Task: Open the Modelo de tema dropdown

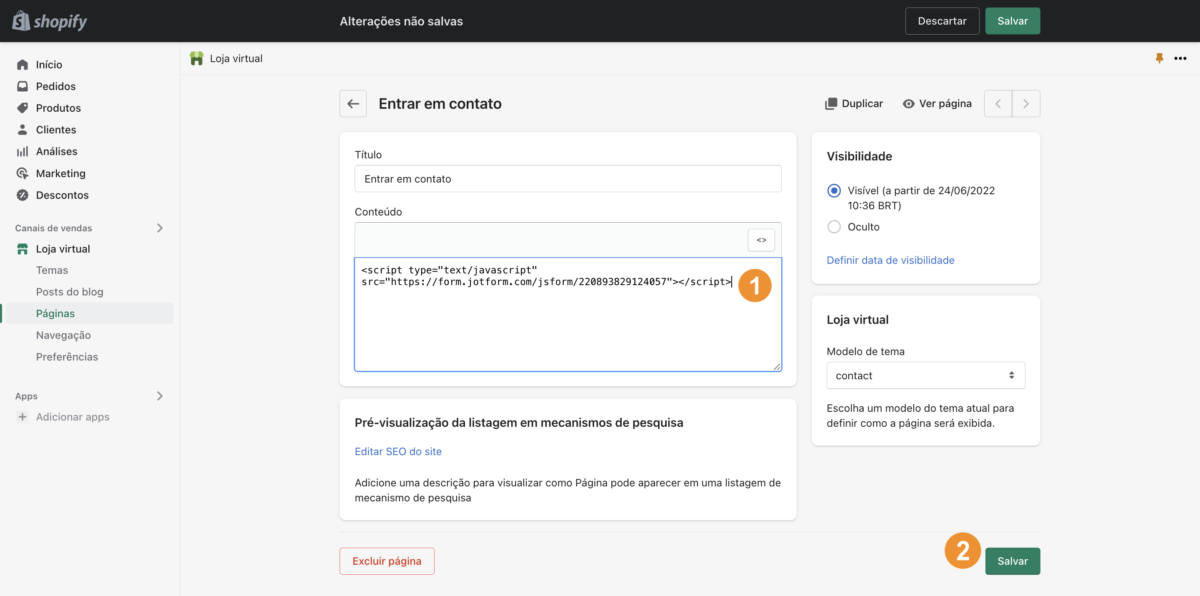Action: 925,376
